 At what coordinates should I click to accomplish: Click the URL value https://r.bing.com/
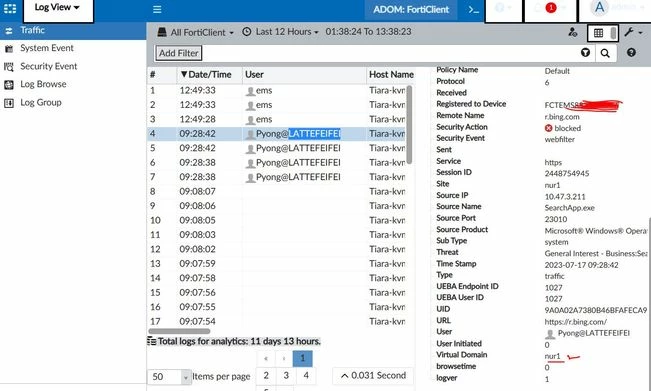click(575, 322)
